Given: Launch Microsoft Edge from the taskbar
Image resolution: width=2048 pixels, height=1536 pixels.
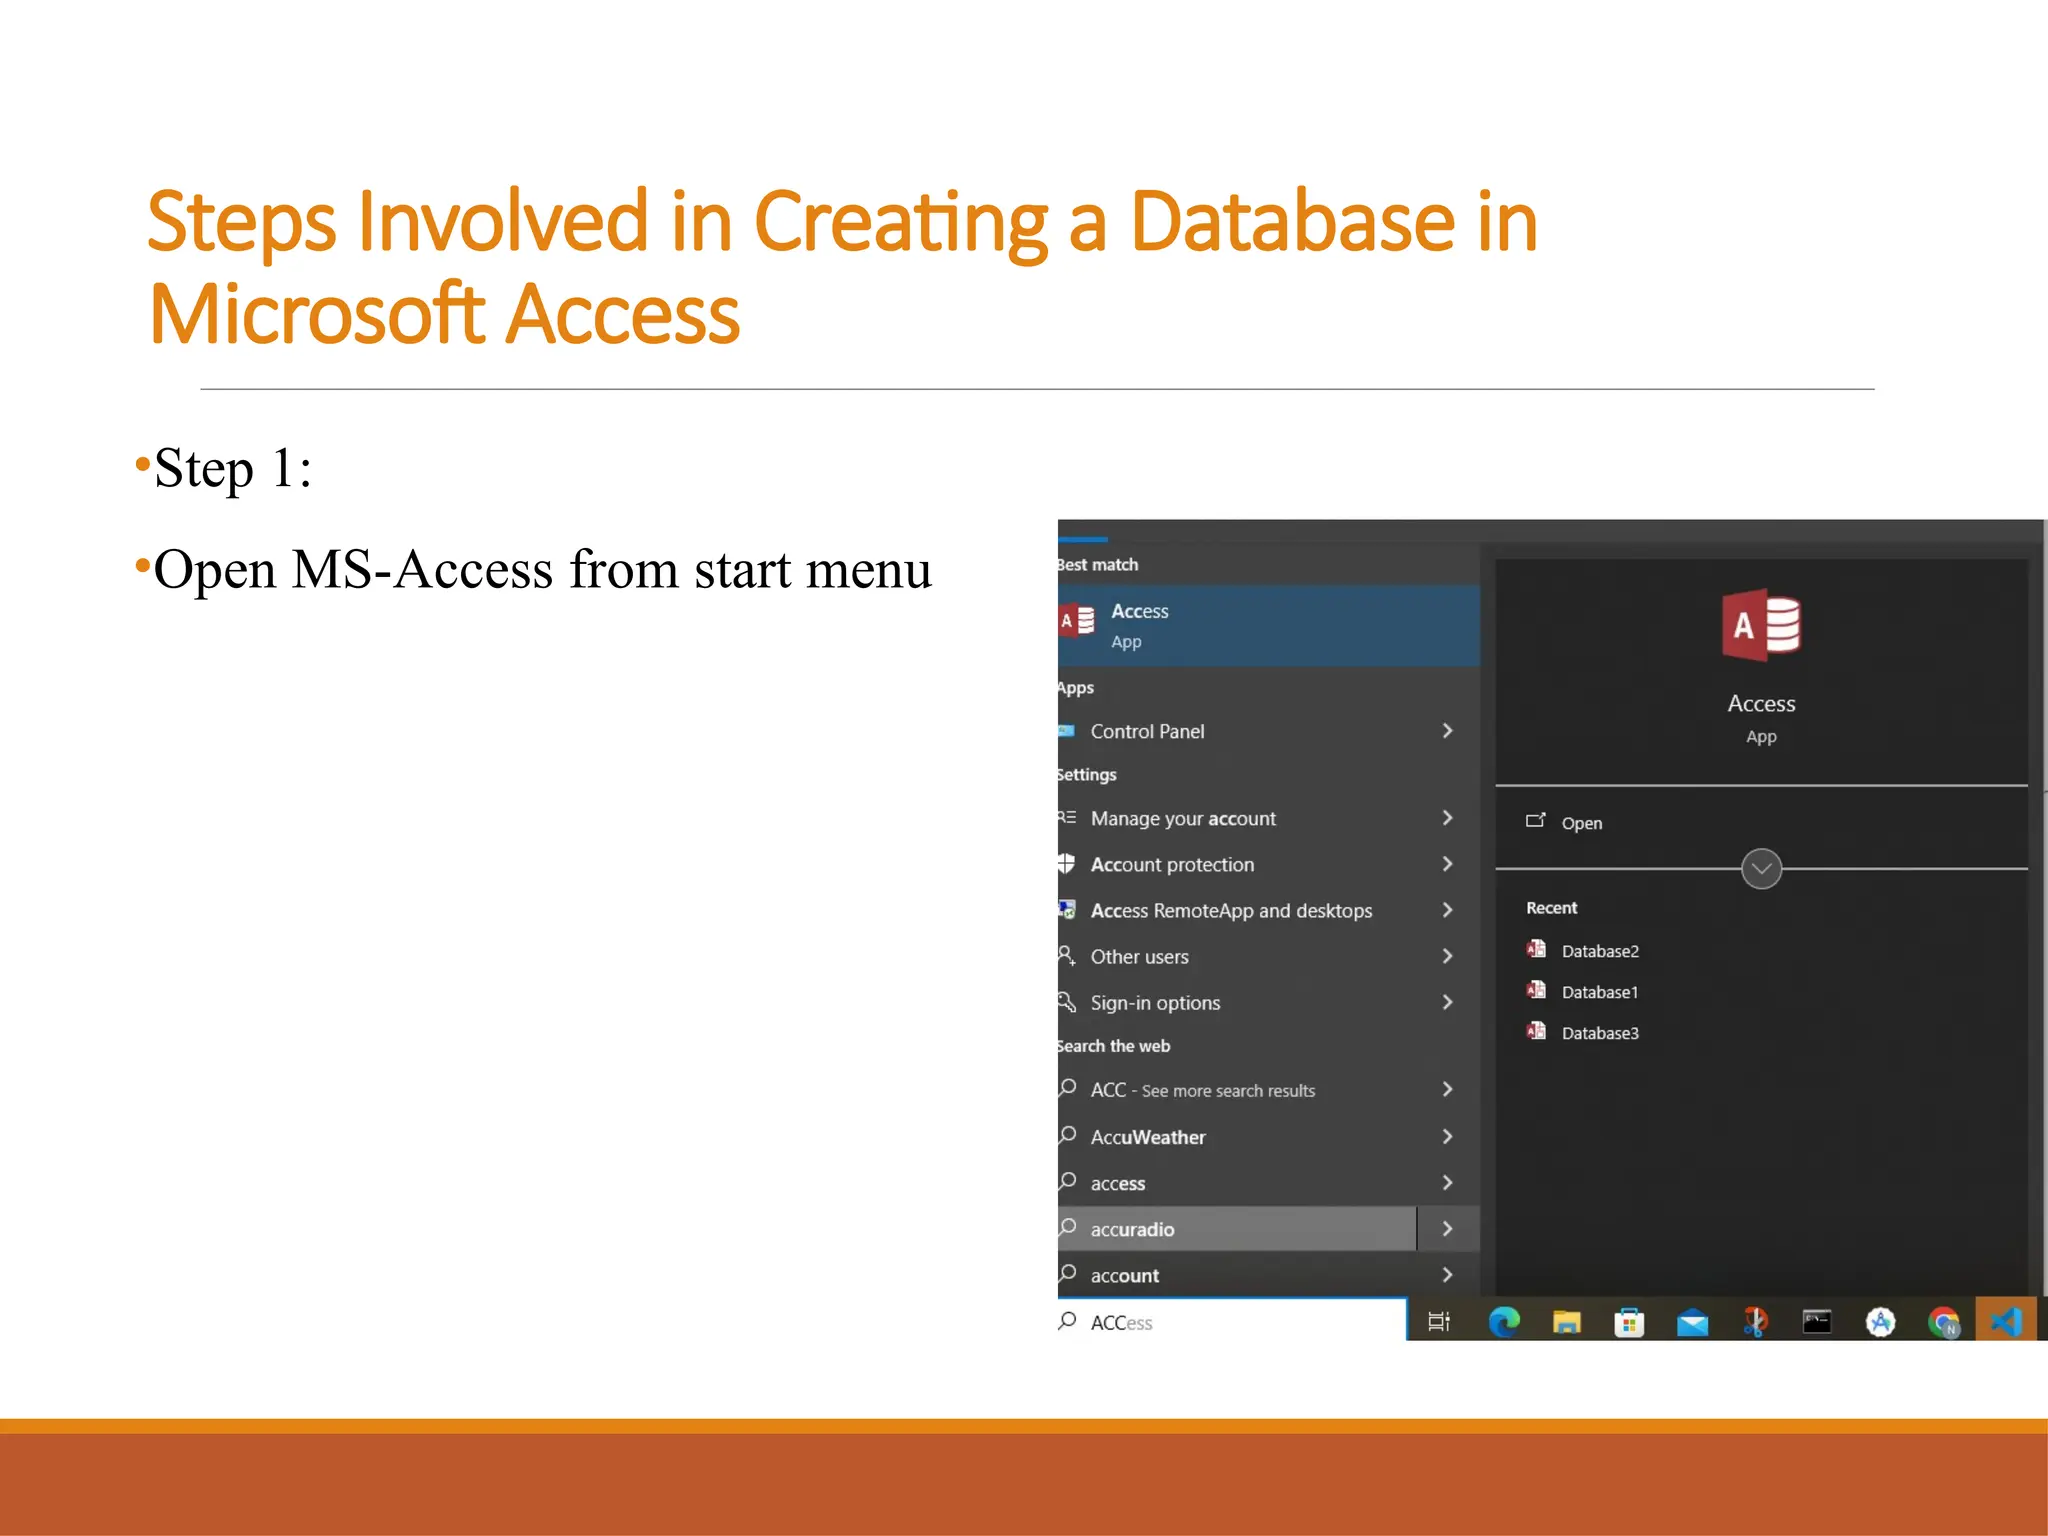Looking at the screenshot, I should pyautogui.click(x=1503, y=1322).
